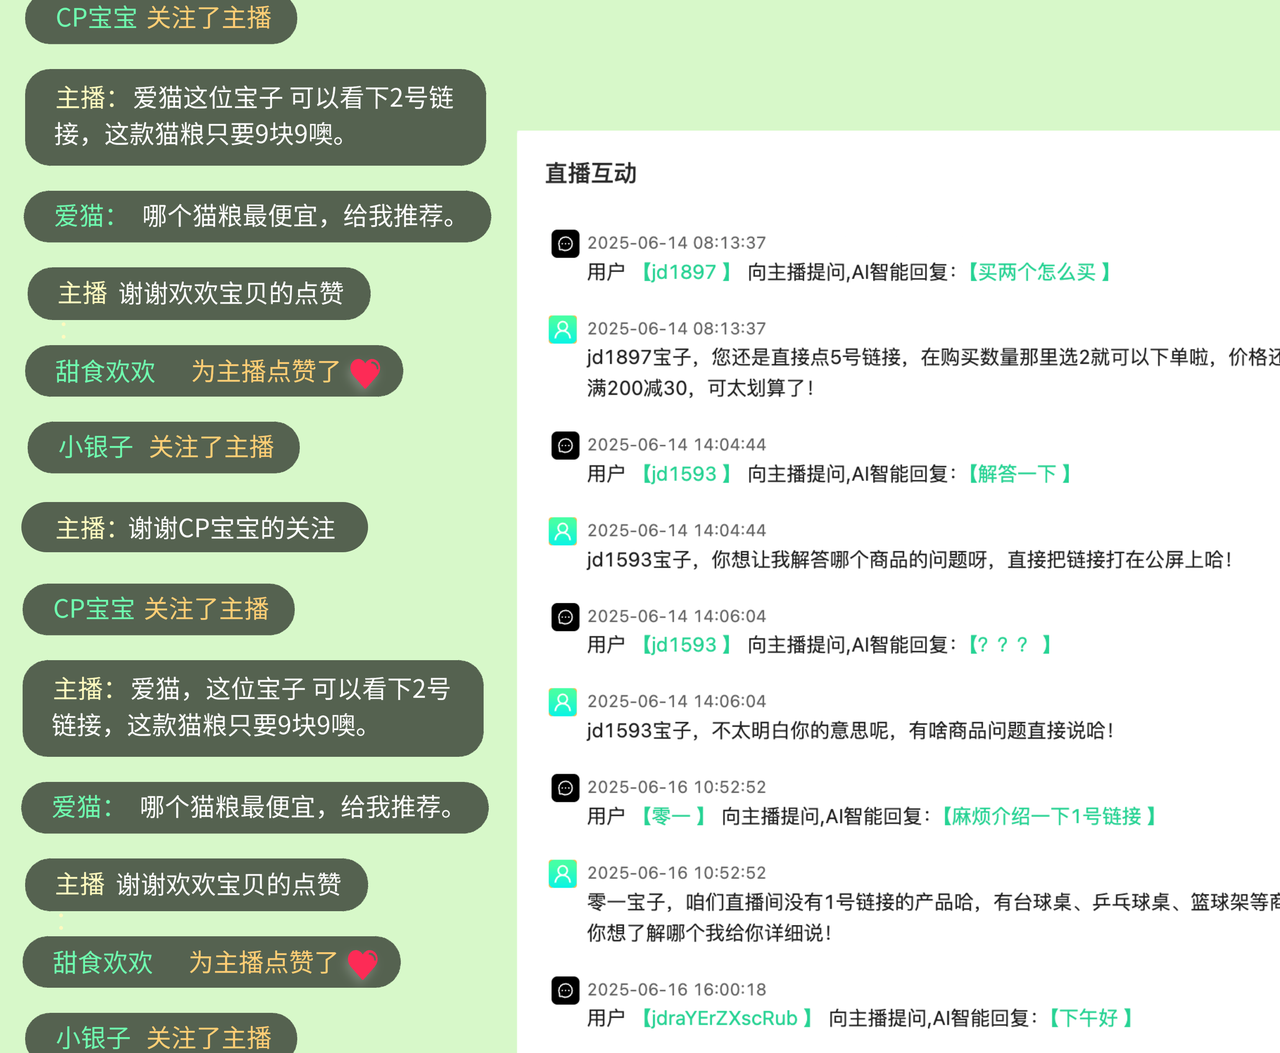Open user link 【零一】
This screenshot has width=1280, height=1053.
coord(673,817)
